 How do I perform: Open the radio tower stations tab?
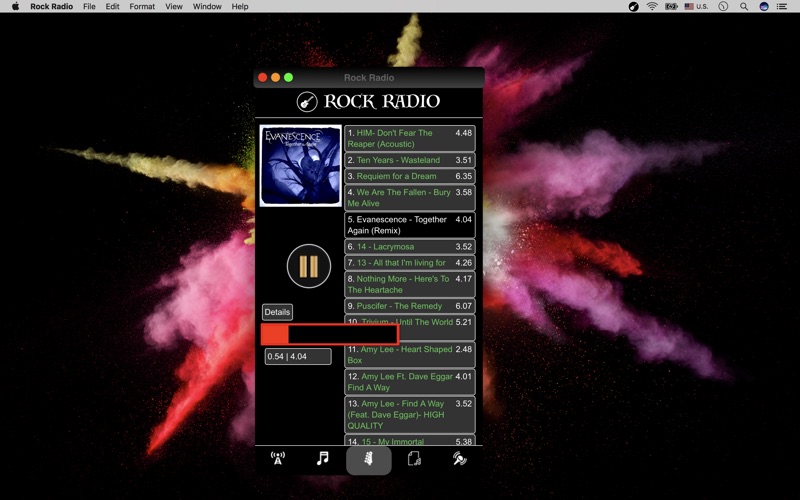point(278,458)
